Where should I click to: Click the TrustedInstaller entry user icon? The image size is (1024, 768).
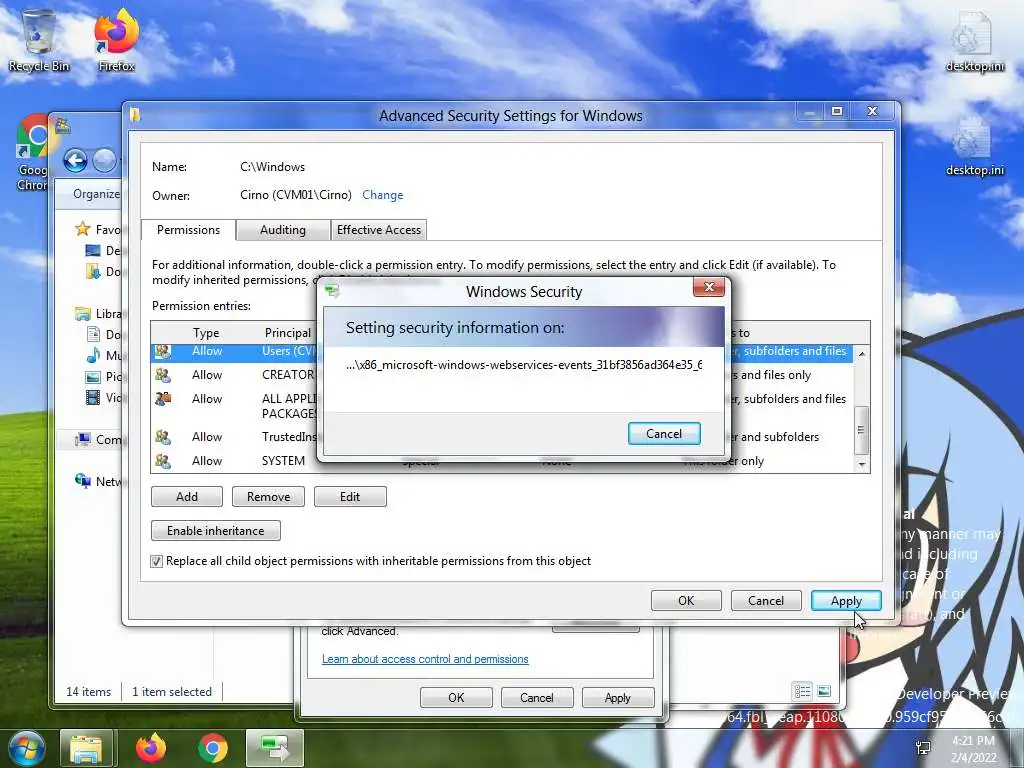click(x=163, y=437)
